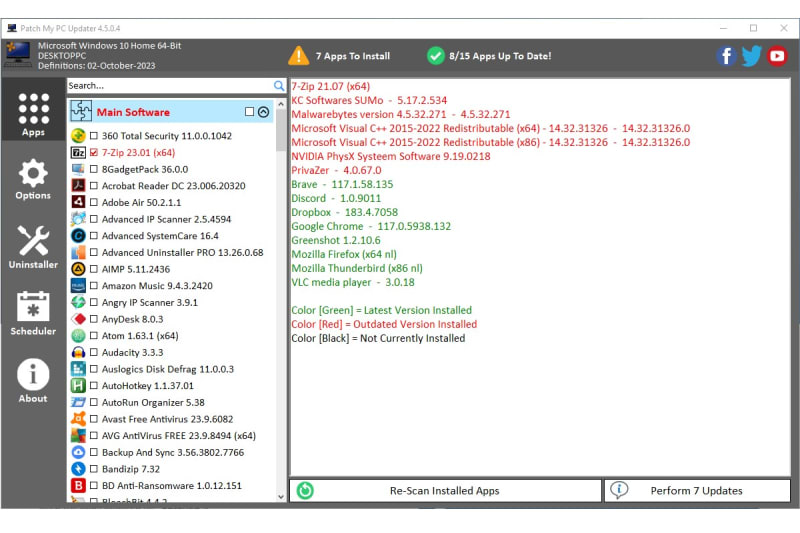Toggle the Main Software select-all checkbox
800x533 pixels.
[249, 112]
